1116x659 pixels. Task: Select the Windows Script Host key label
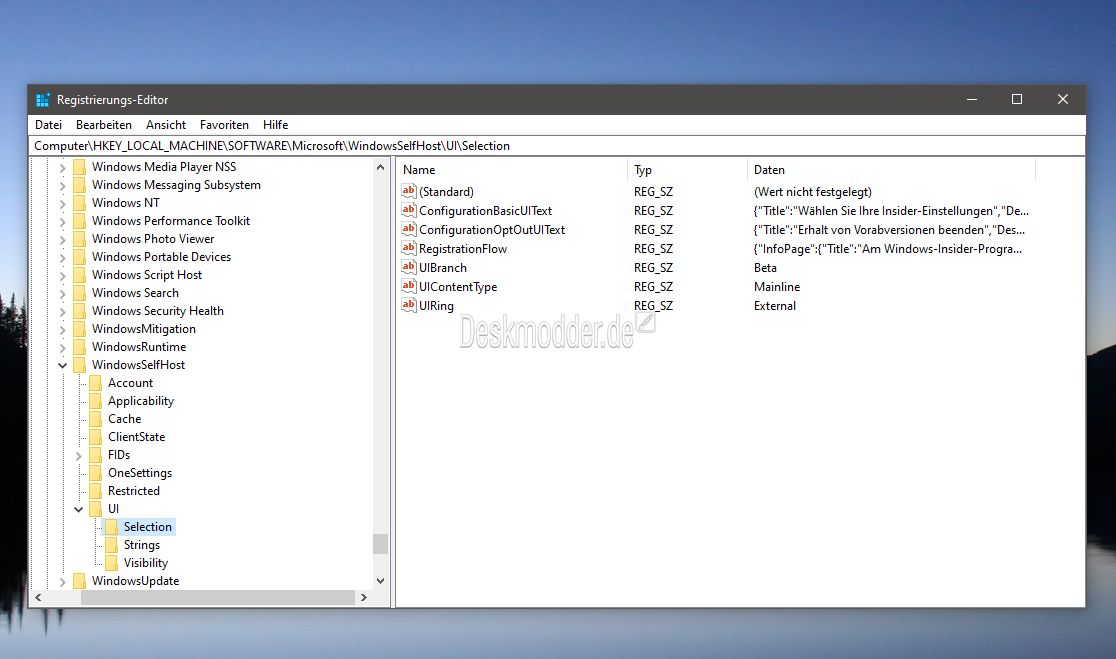click(147, 275)
